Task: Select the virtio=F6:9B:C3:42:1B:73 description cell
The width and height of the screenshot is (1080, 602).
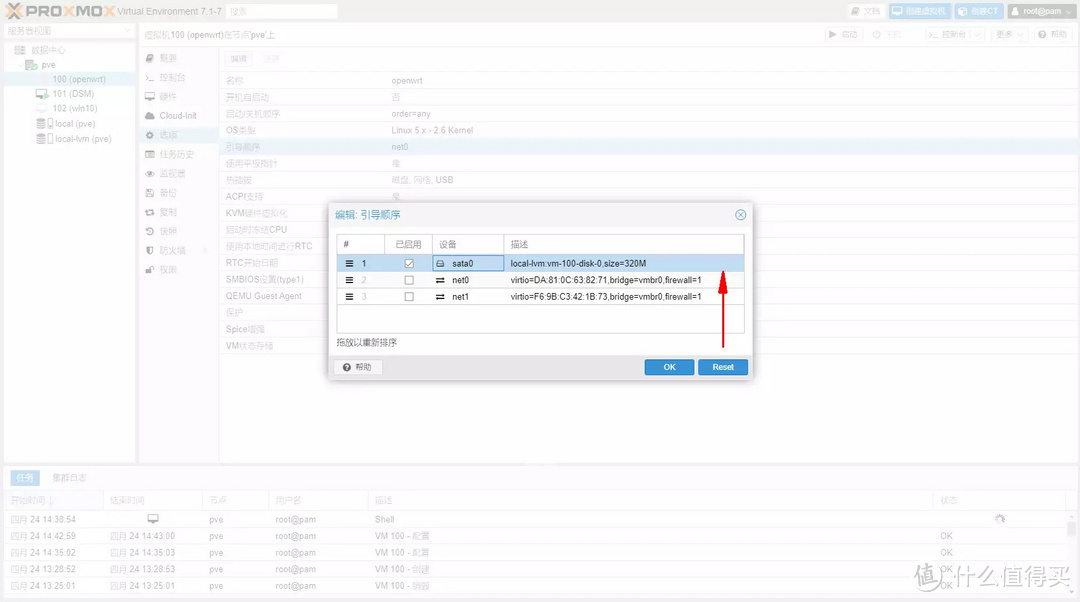Action: pyautogui.click(x=623, y=297)
